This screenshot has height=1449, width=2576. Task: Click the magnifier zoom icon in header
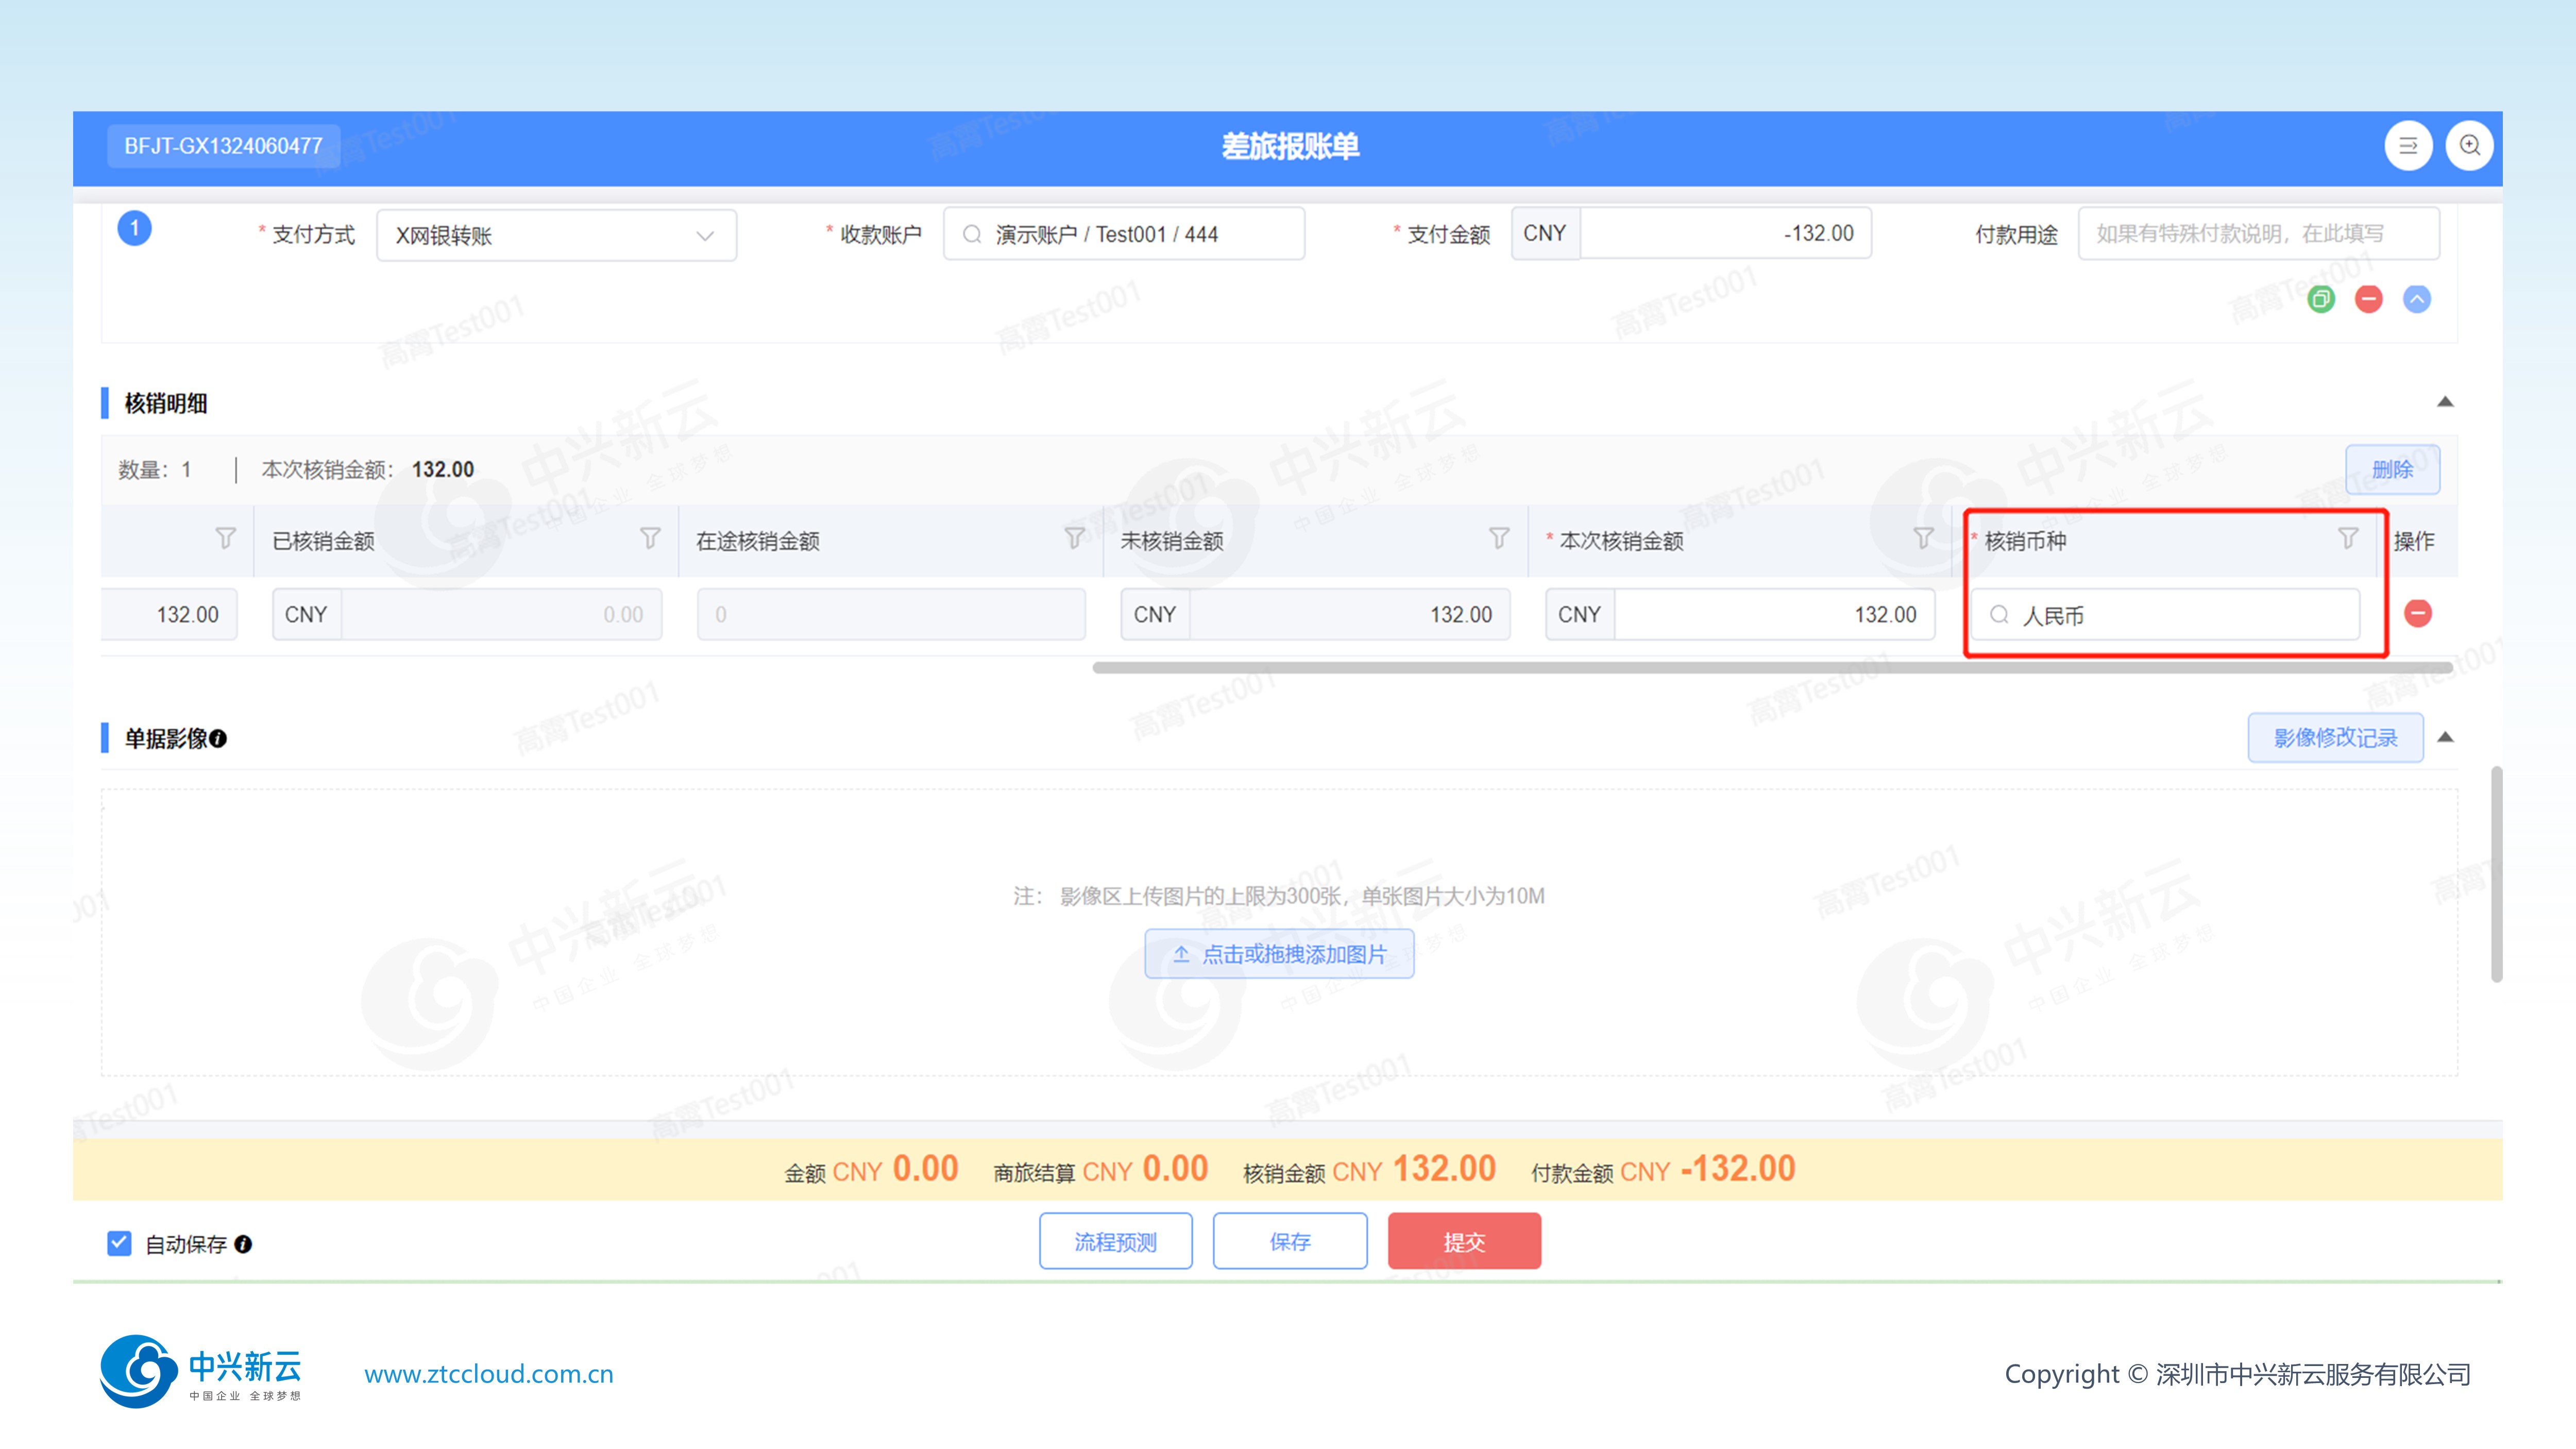point(2469,146)
